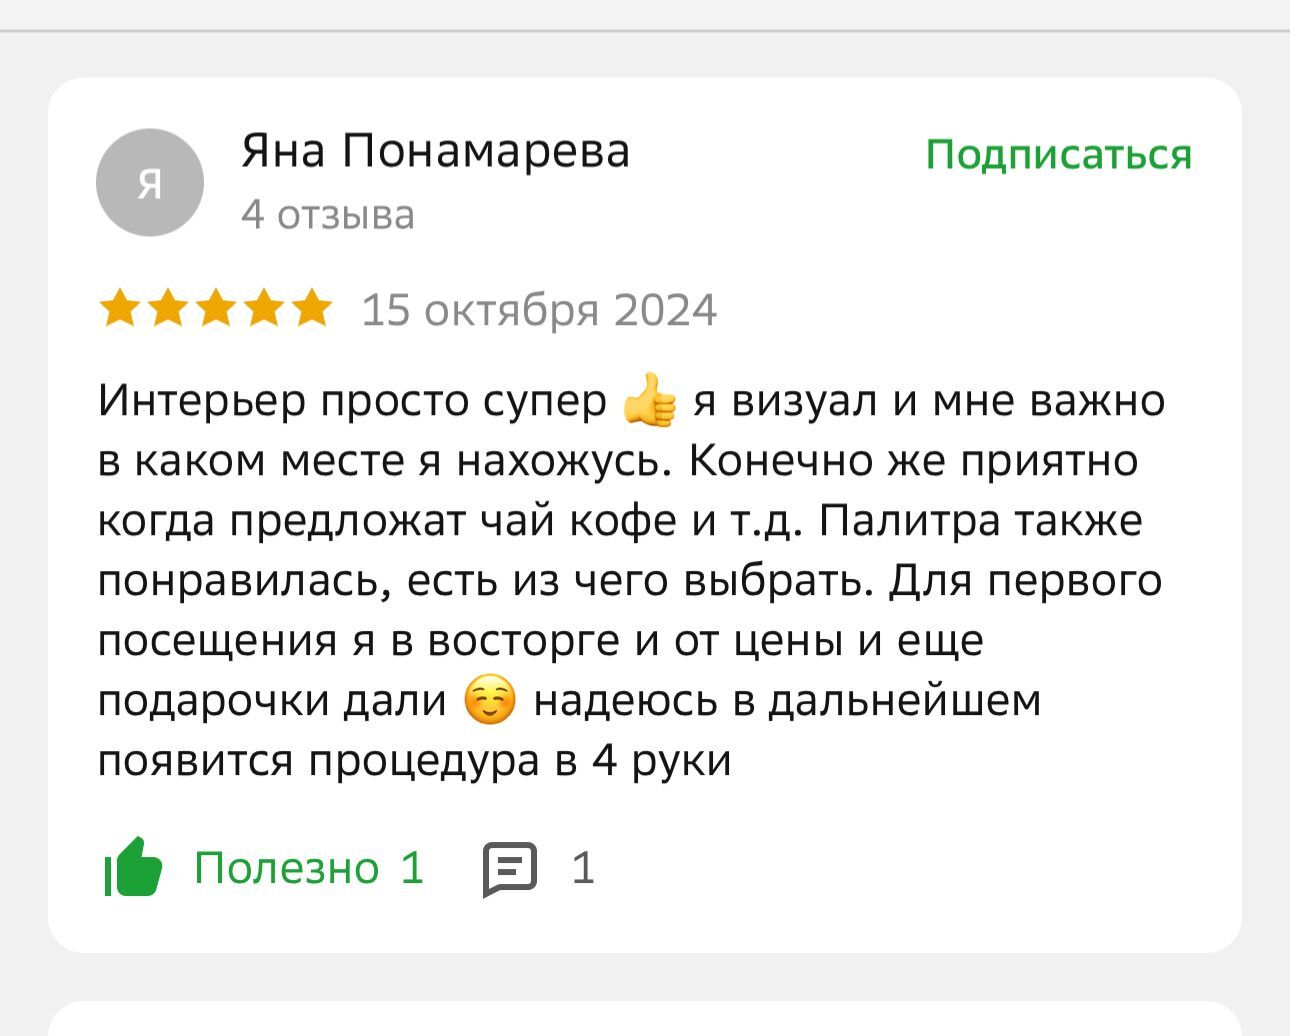
Task: Click the comment count next to the bubble
Action: tap(583, 867)
